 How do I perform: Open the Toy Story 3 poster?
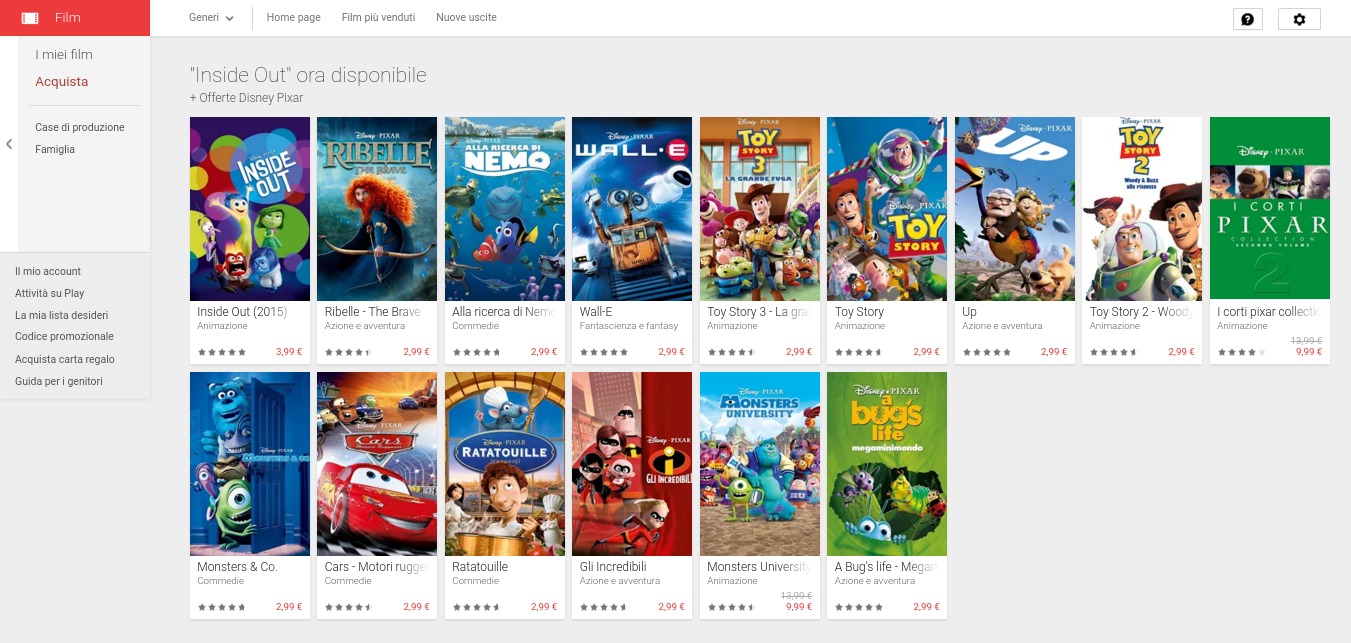(x=760, y=209)
